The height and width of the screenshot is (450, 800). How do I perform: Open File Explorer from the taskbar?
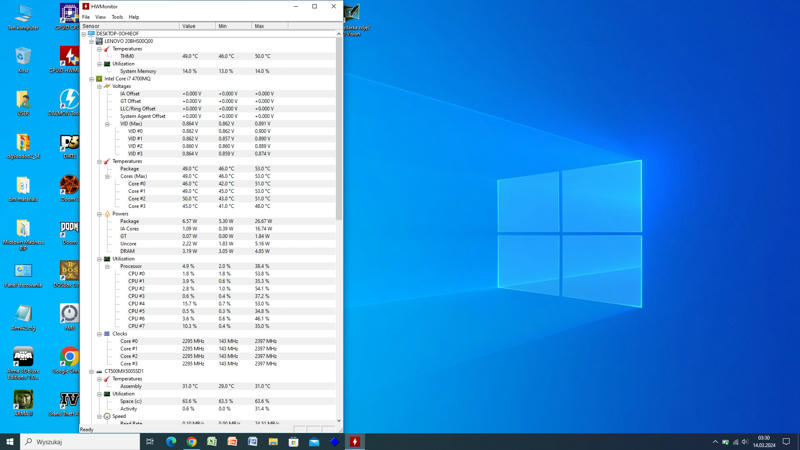(x=273, y=442)
